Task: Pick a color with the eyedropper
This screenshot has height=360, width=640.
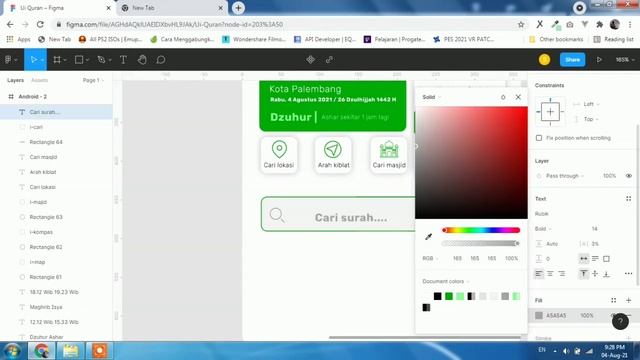Action: (x=428, y=237)
